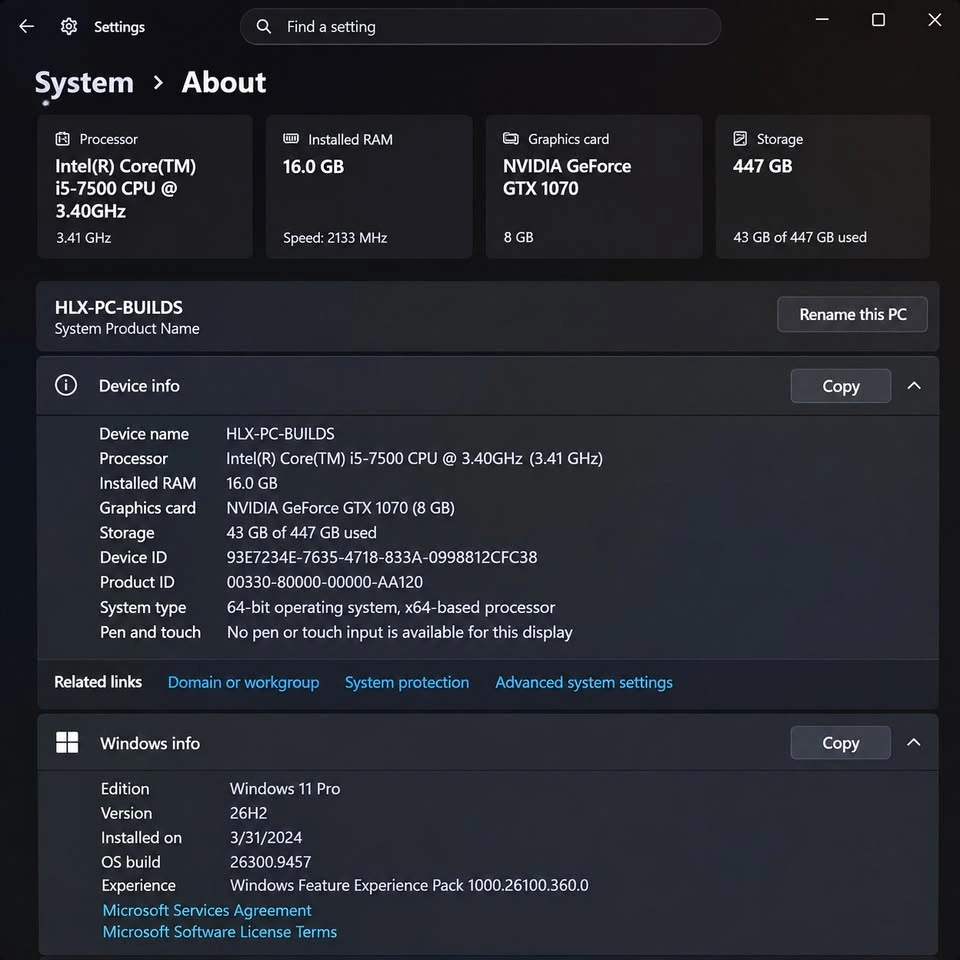The image size is (960, 960).
Task: Click the search magnifier icon
Action: click(263, 26)
